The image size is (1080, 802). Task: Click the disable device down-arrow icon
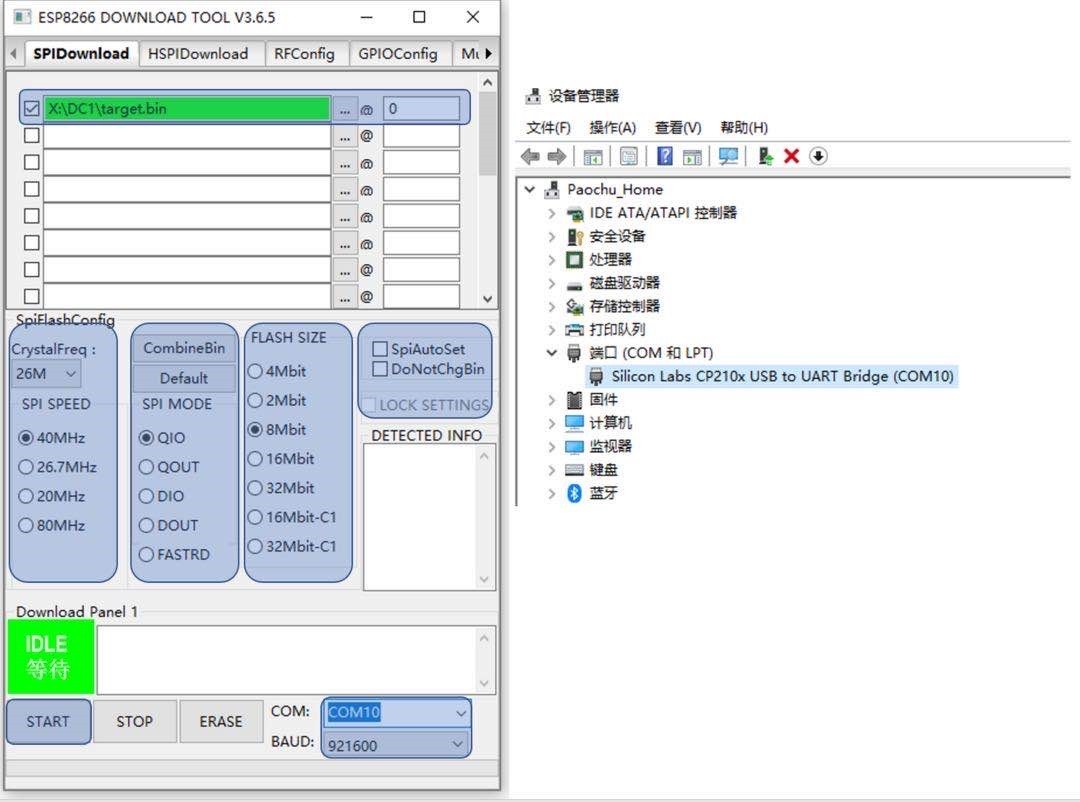(x=817, y=155)
